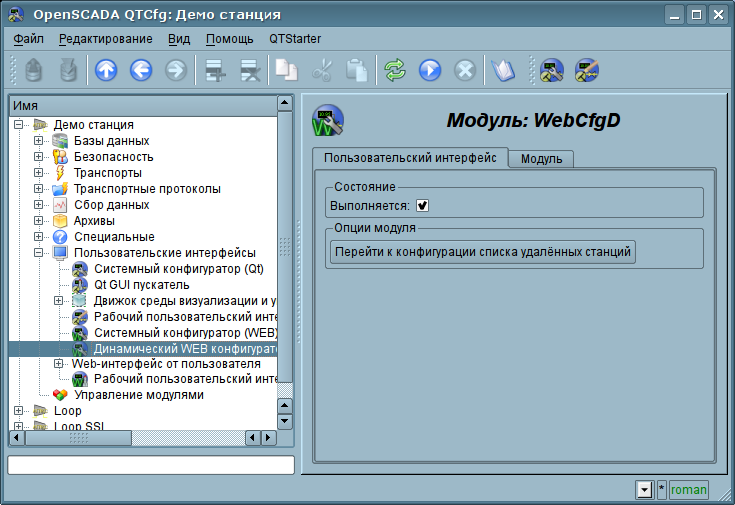735x505 pixels.
Task: Toggle the Выполняется checkbox
Action: 422,205
